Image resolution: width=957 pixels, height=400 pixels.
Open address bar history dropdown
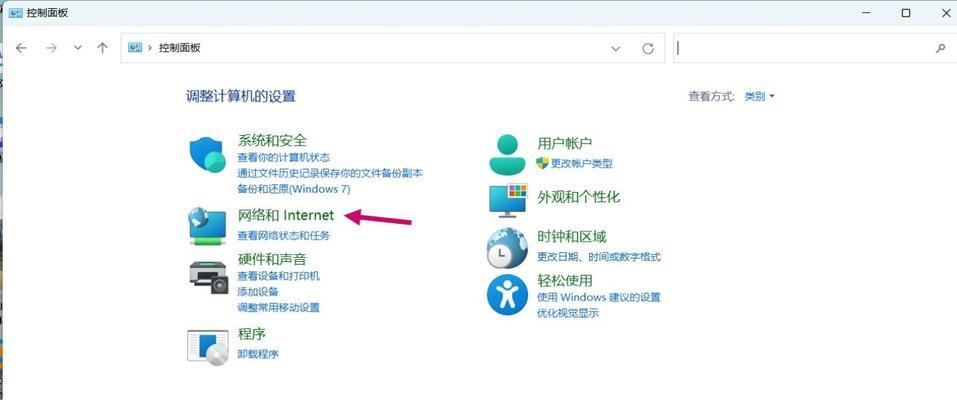coord(616,48)
